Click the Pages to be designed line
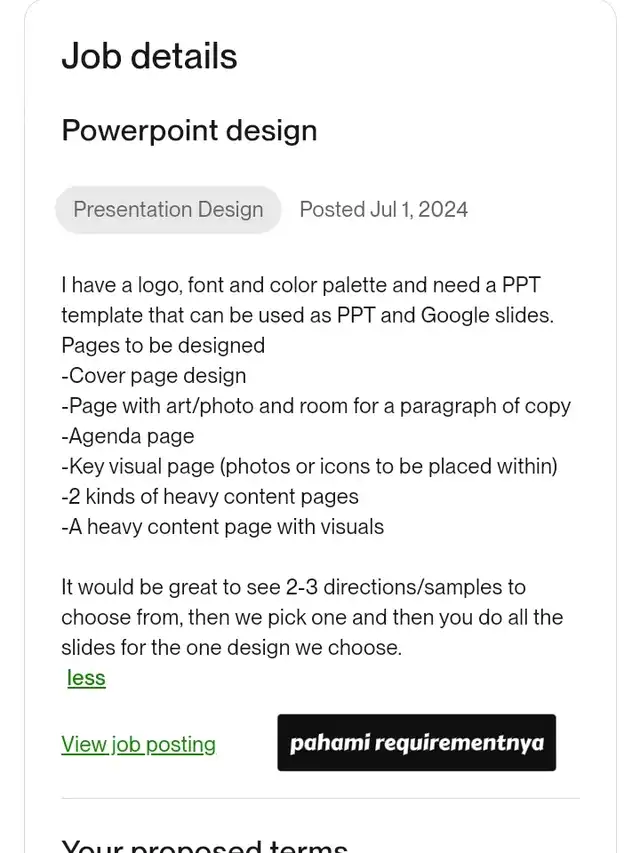 [163, 345]
